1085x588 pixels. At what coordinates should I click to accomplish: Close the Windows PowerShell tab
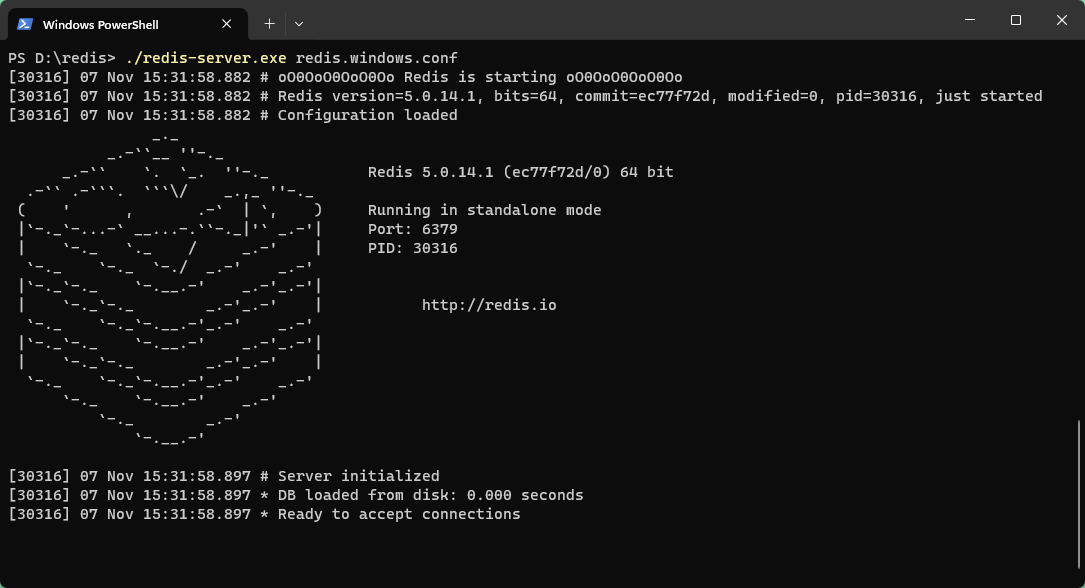click(x=226, y=24)
